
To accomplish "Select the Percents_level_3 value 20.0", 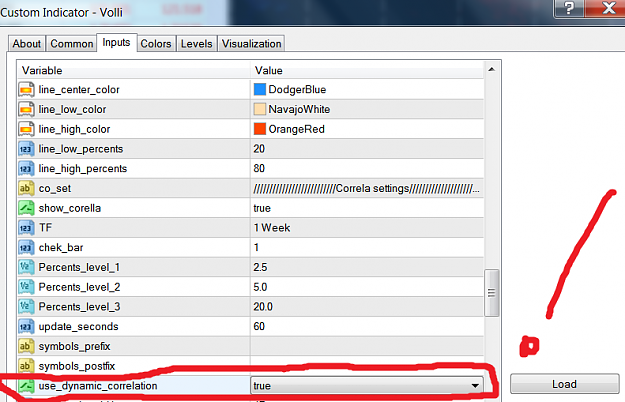I will [263, 307].
